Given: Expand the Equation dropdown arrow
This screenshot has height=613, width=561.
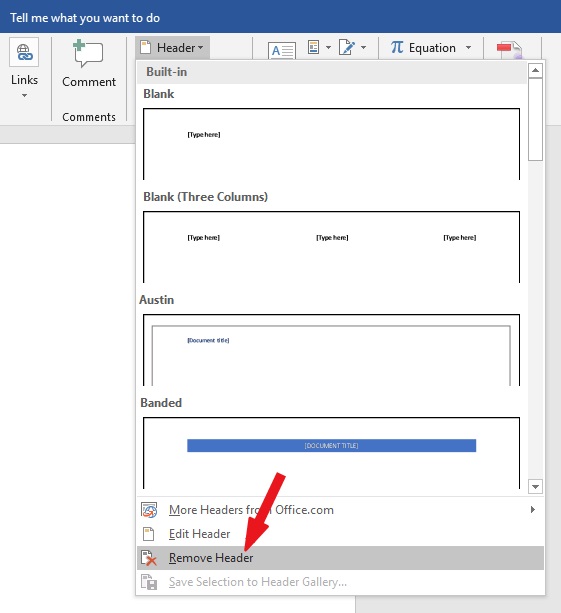Looking at the screenshot, I should pyautogui.click(x=468, y=48).
